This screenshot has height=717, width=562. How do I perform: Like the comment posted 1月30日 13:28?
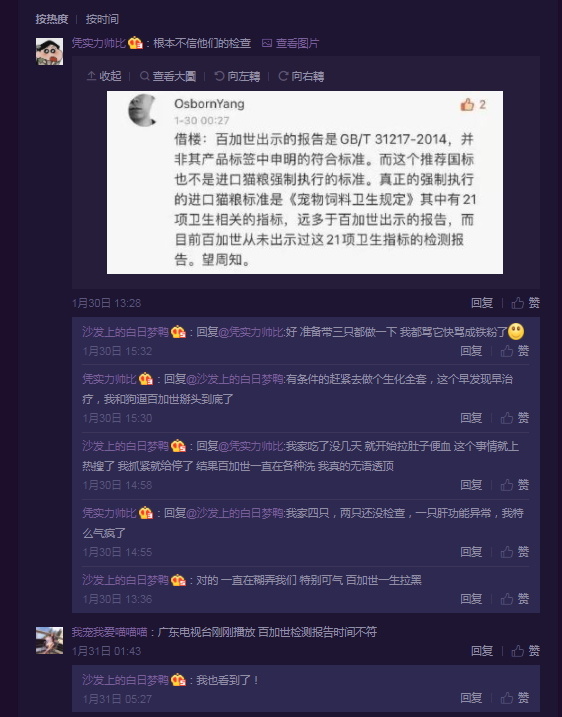click(x=525, y=303)
